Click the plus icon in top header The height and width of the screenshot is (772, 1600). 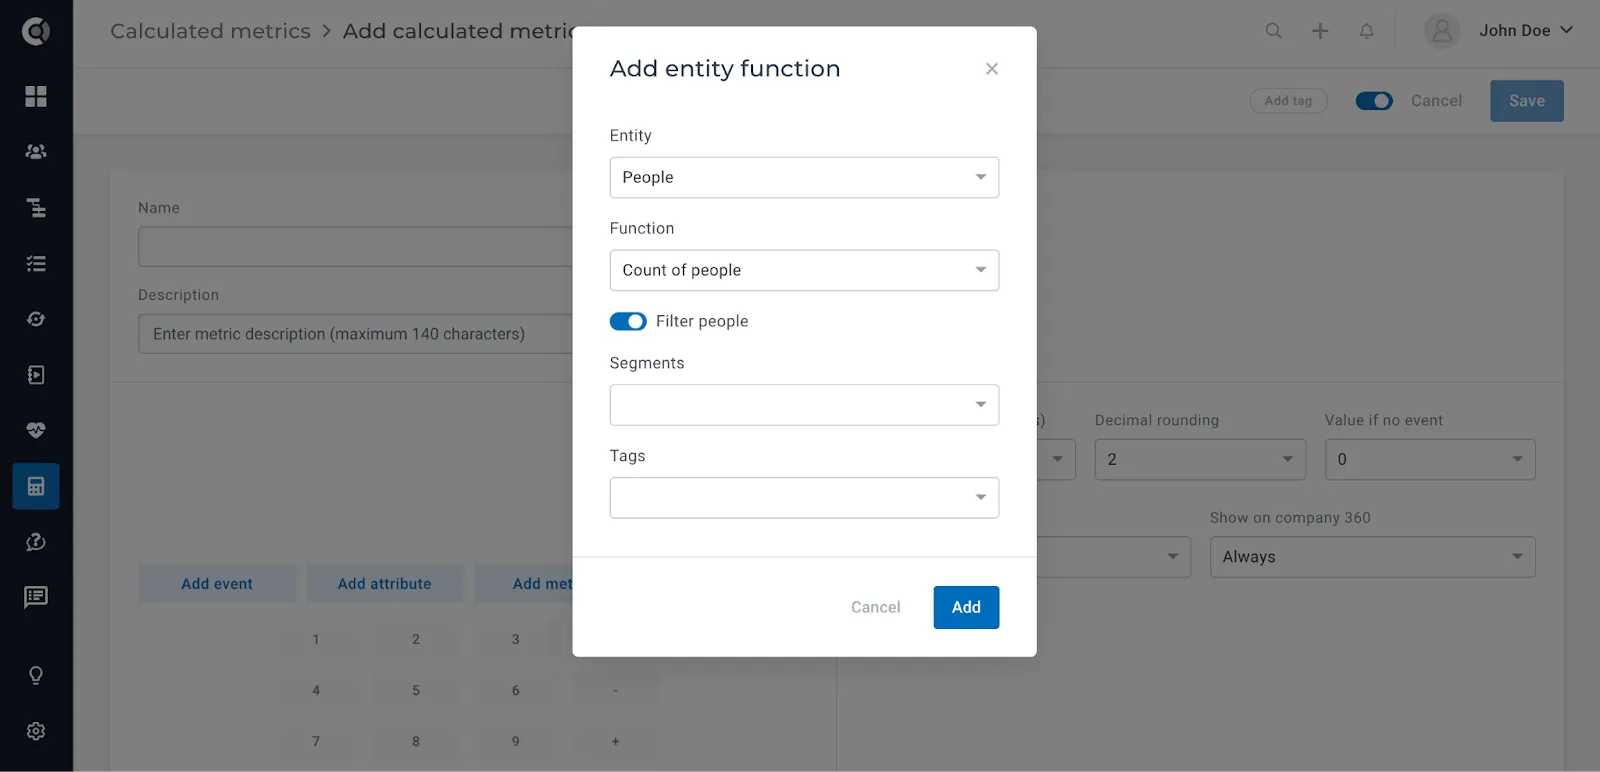tap(1320, 31)
